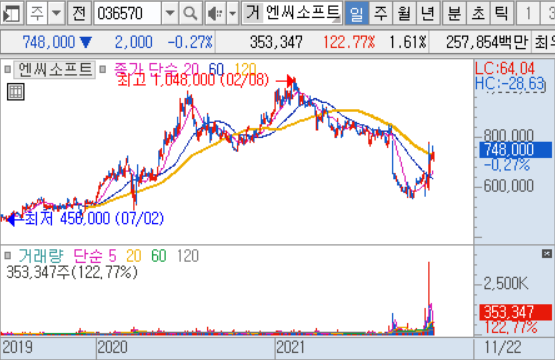This screenshot has height=360, width=555.
Task: Switch to the 틱 tick chart tab
Action: (502, 13)
